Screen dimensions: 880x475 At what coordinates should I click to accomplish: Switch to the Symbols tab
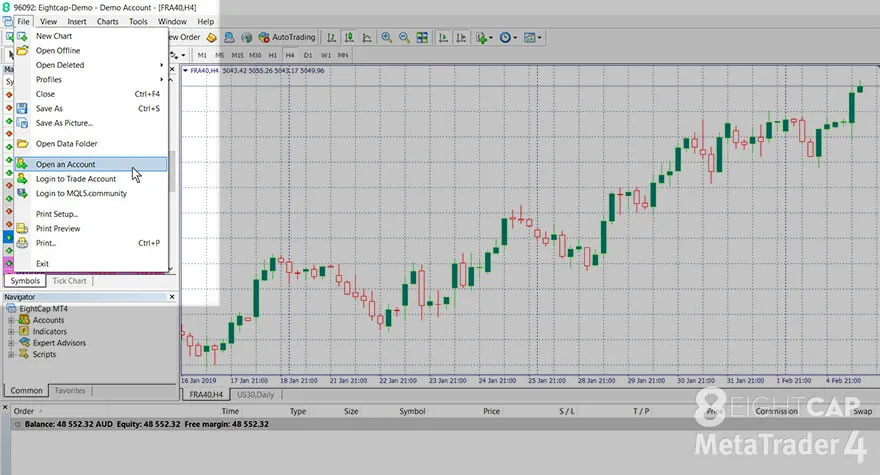[x=25, y=281]
